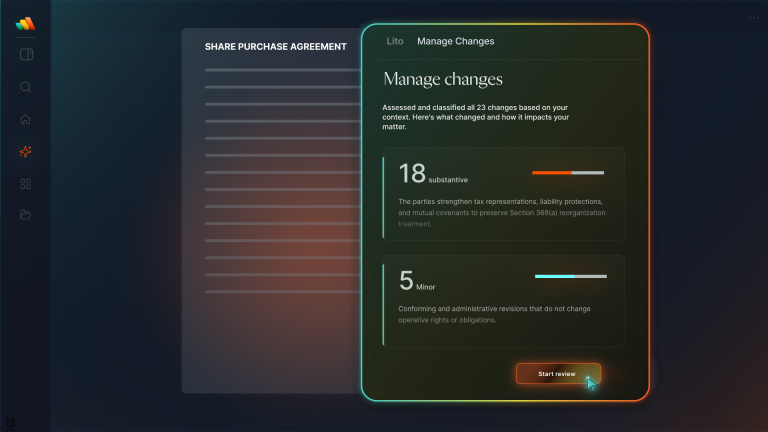The height and width of the screenshot is (432, 768).
Task: Select the substantive changes description text
Action: click(502, 213)
